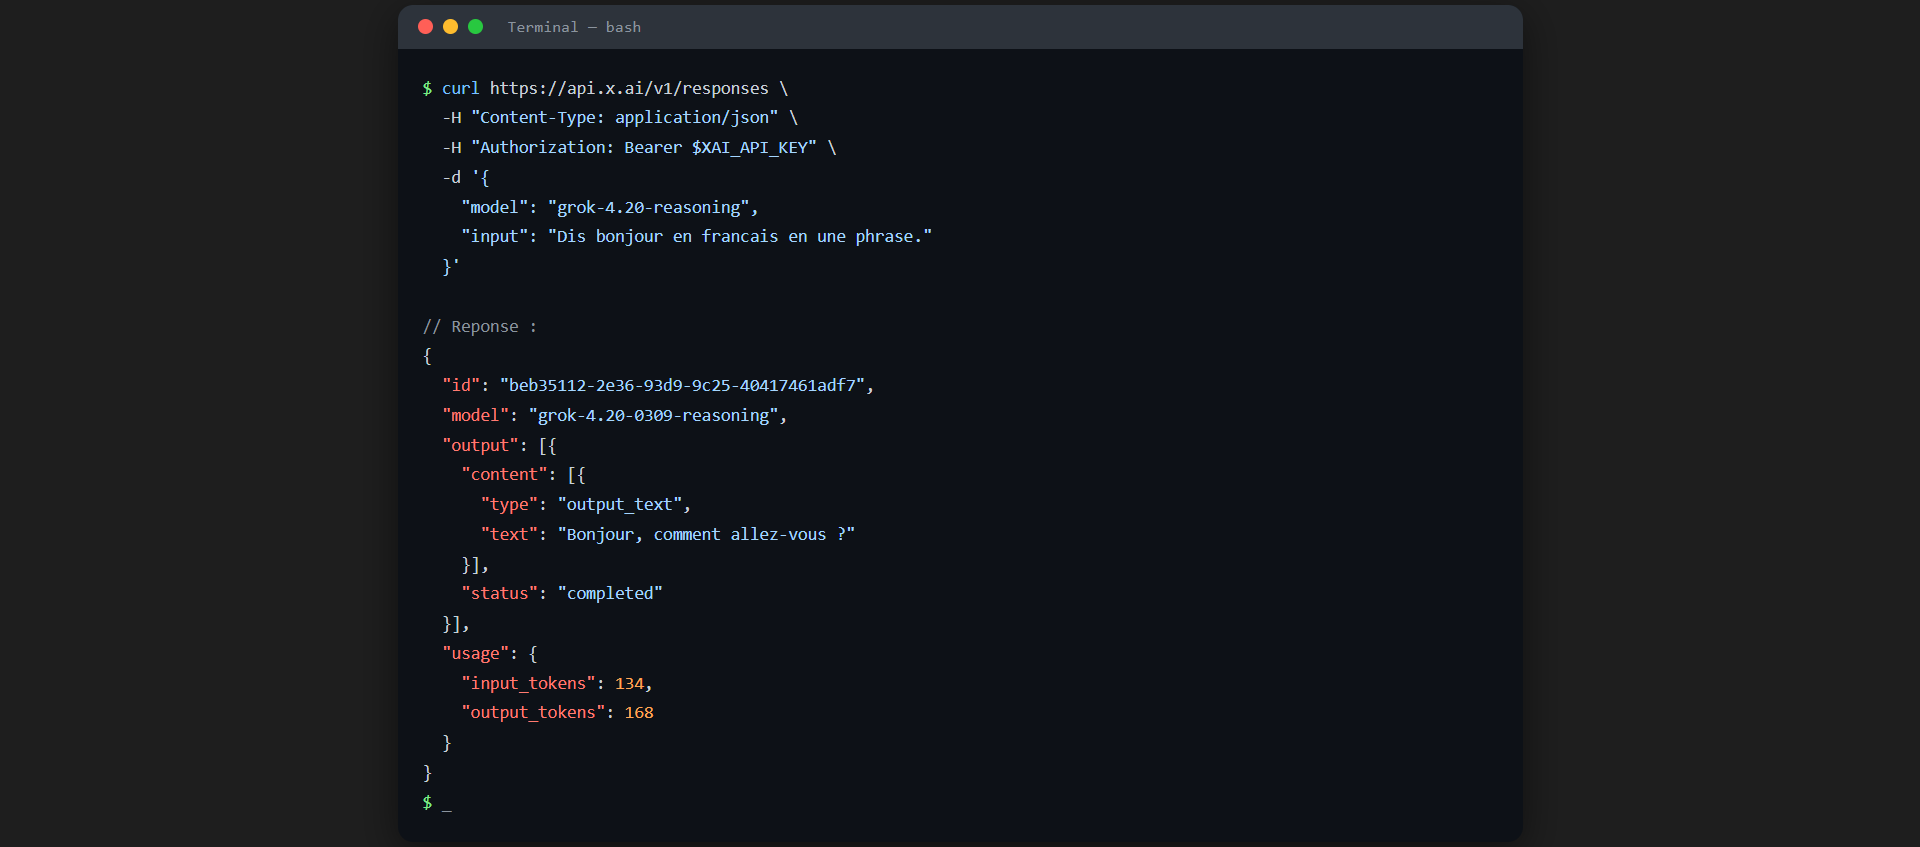Click the "completed" status value

click(610, 593)
